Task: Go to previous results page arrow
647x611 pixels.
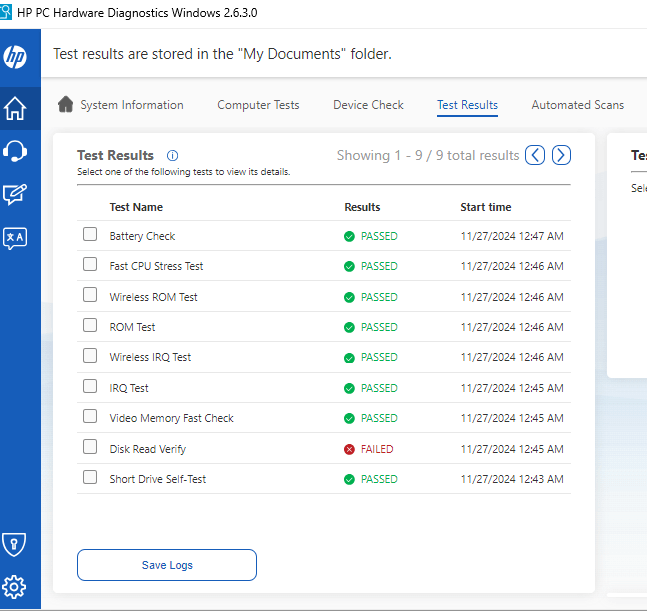Action: (535, 156)
